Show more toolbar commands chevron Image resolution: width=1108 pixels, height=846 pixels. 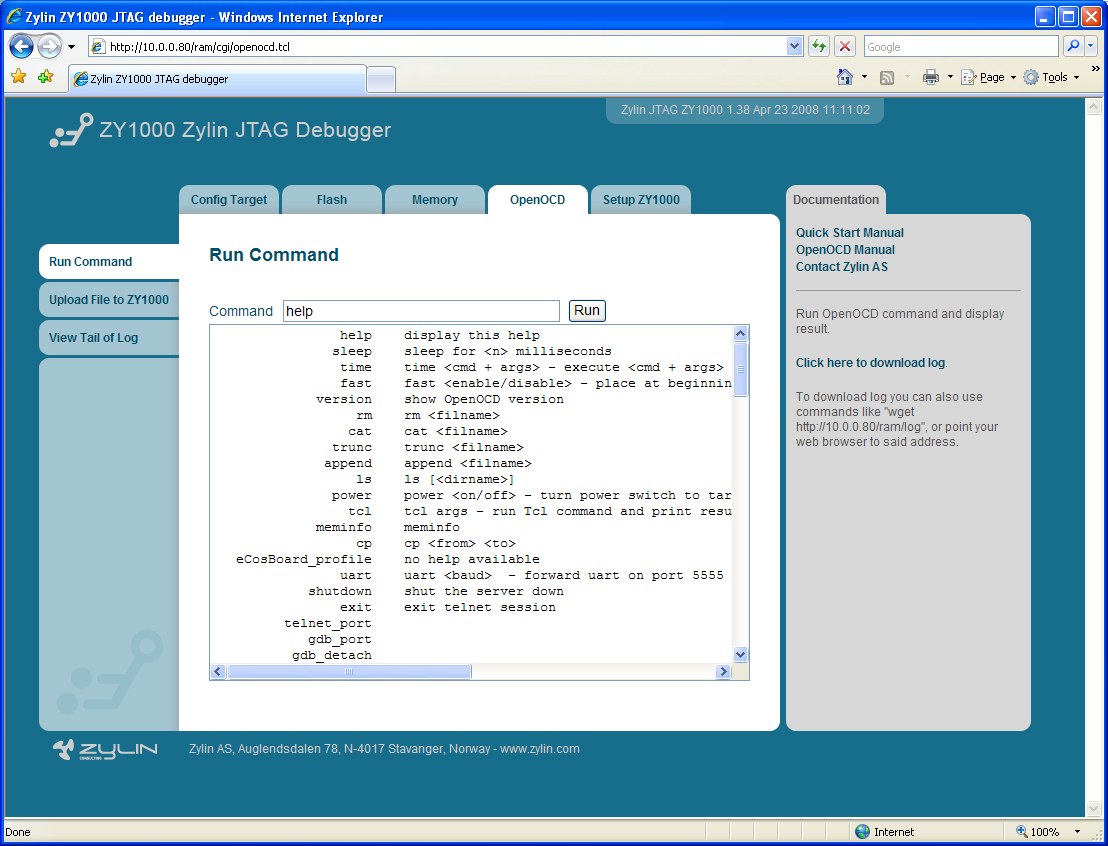pos(1095,69)
